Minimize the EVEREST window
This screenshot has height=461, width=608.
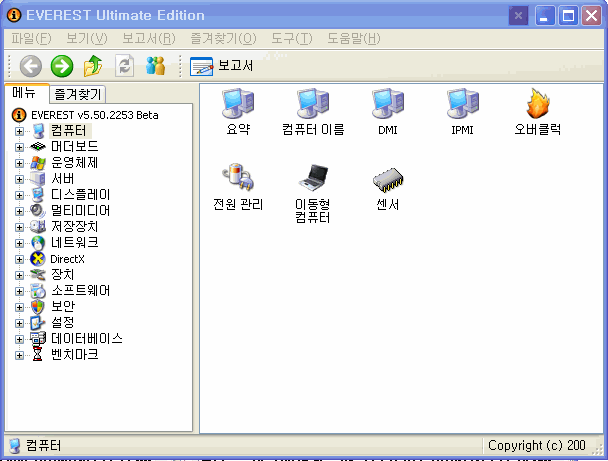click(544, 16)
